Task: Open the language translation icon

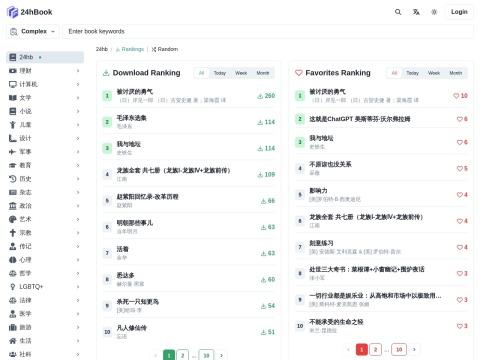Action: tap(416, 12)
